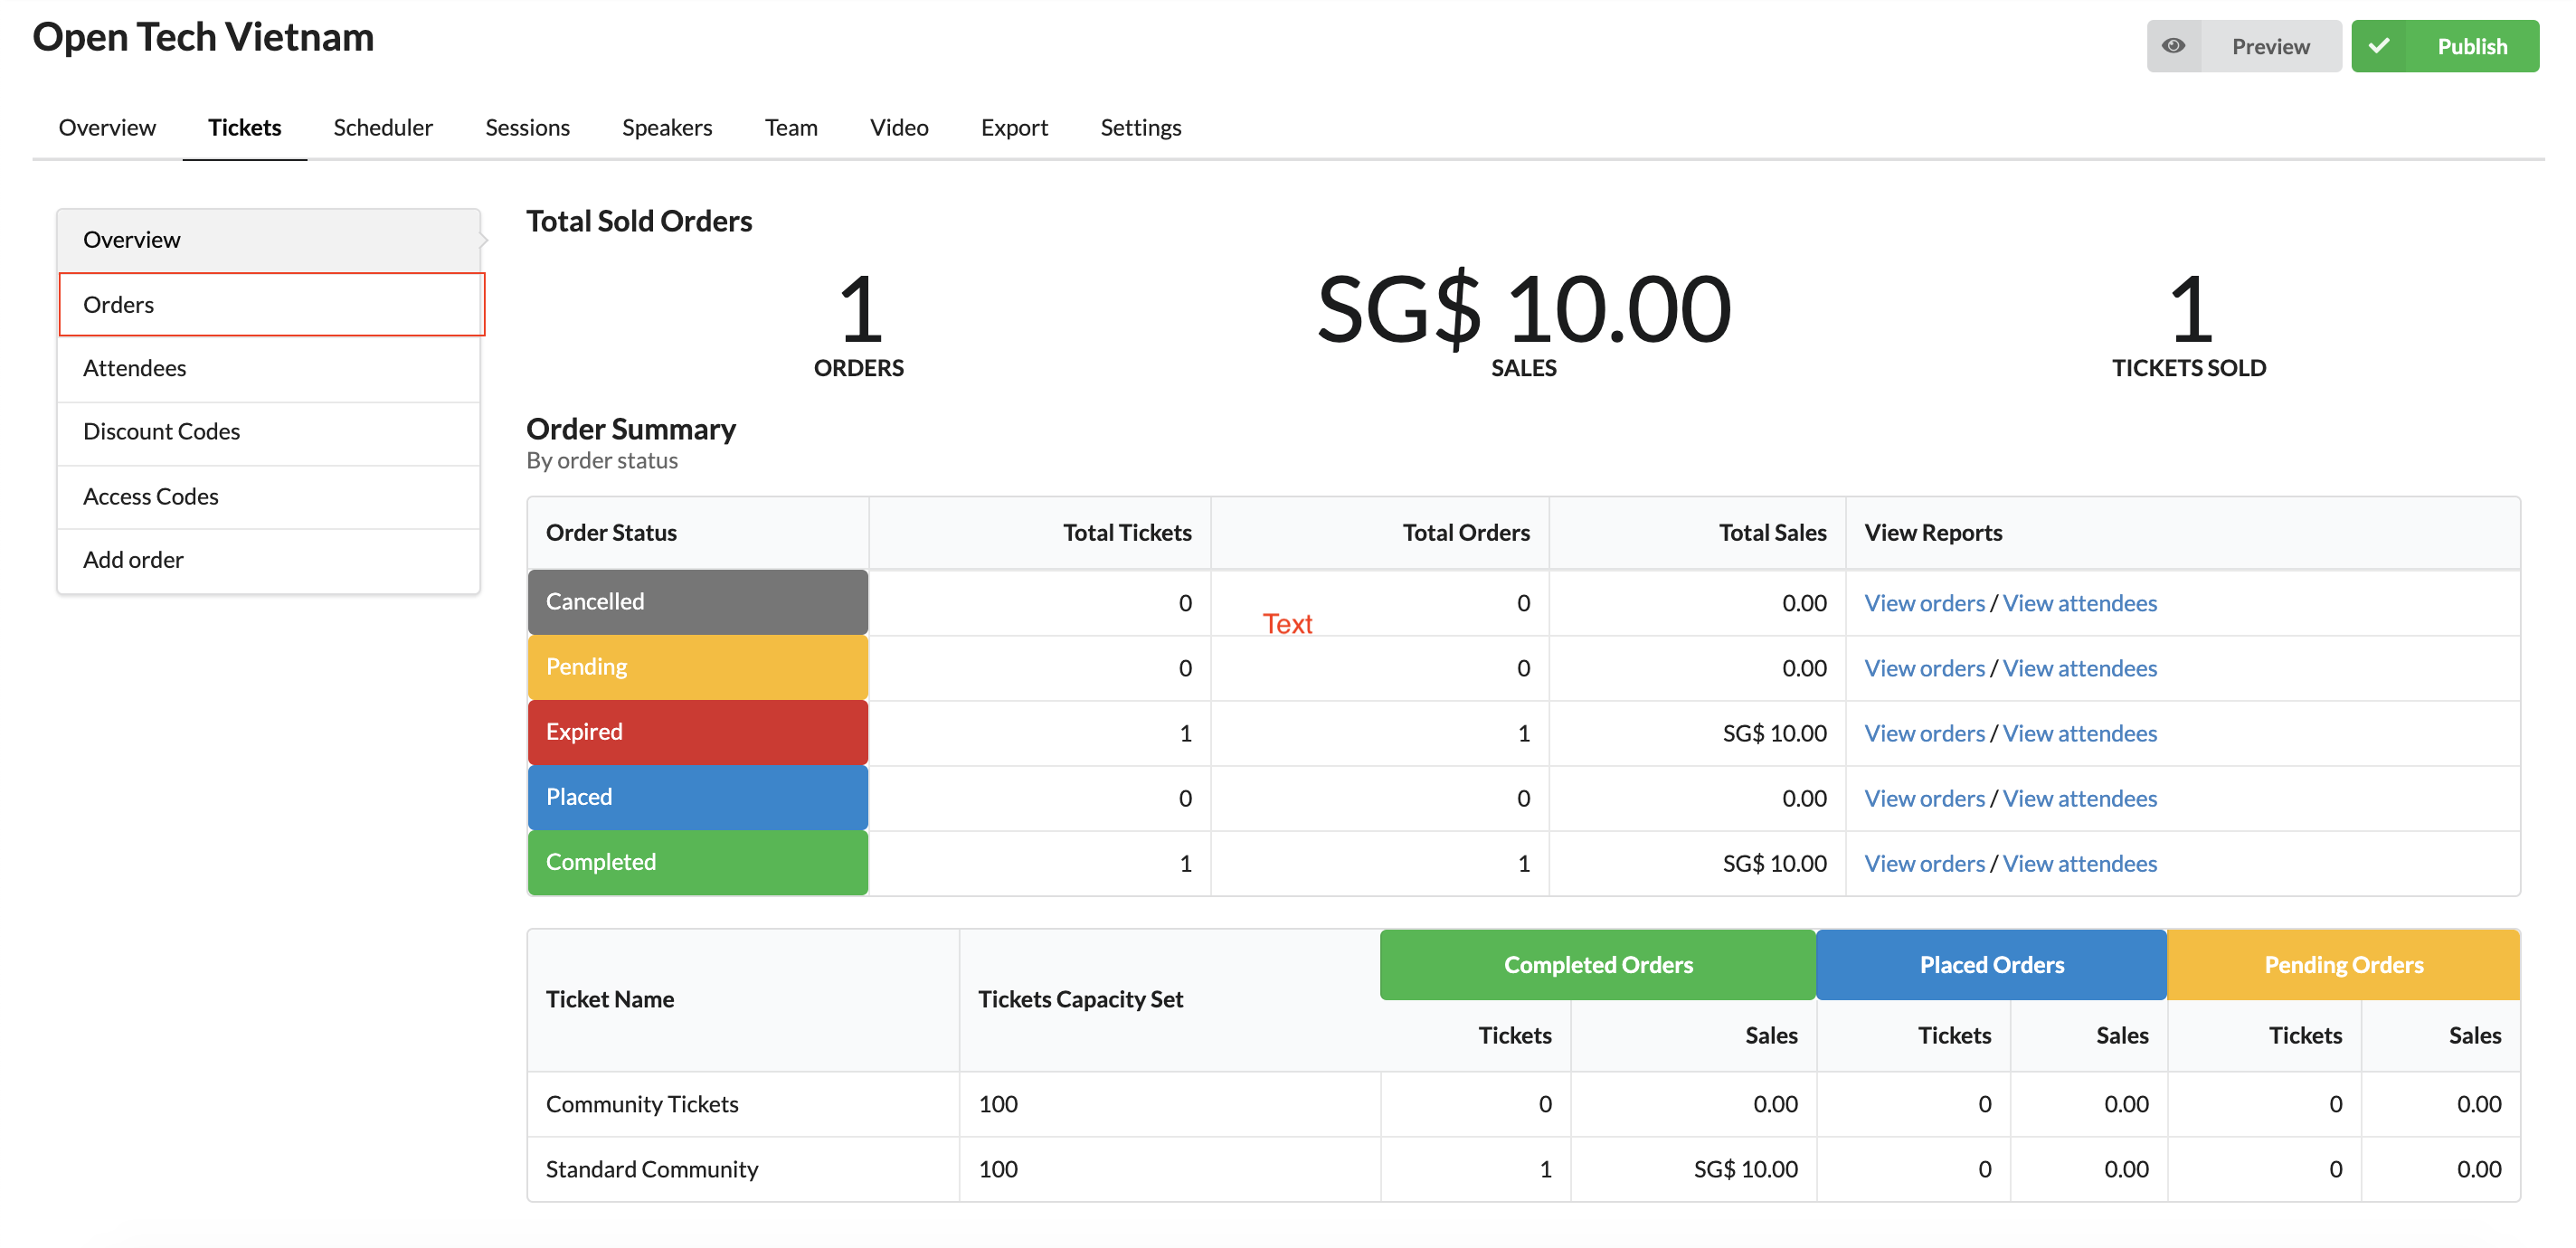Select the Sessions tab

pyautogui.click(x=529, y=127)
